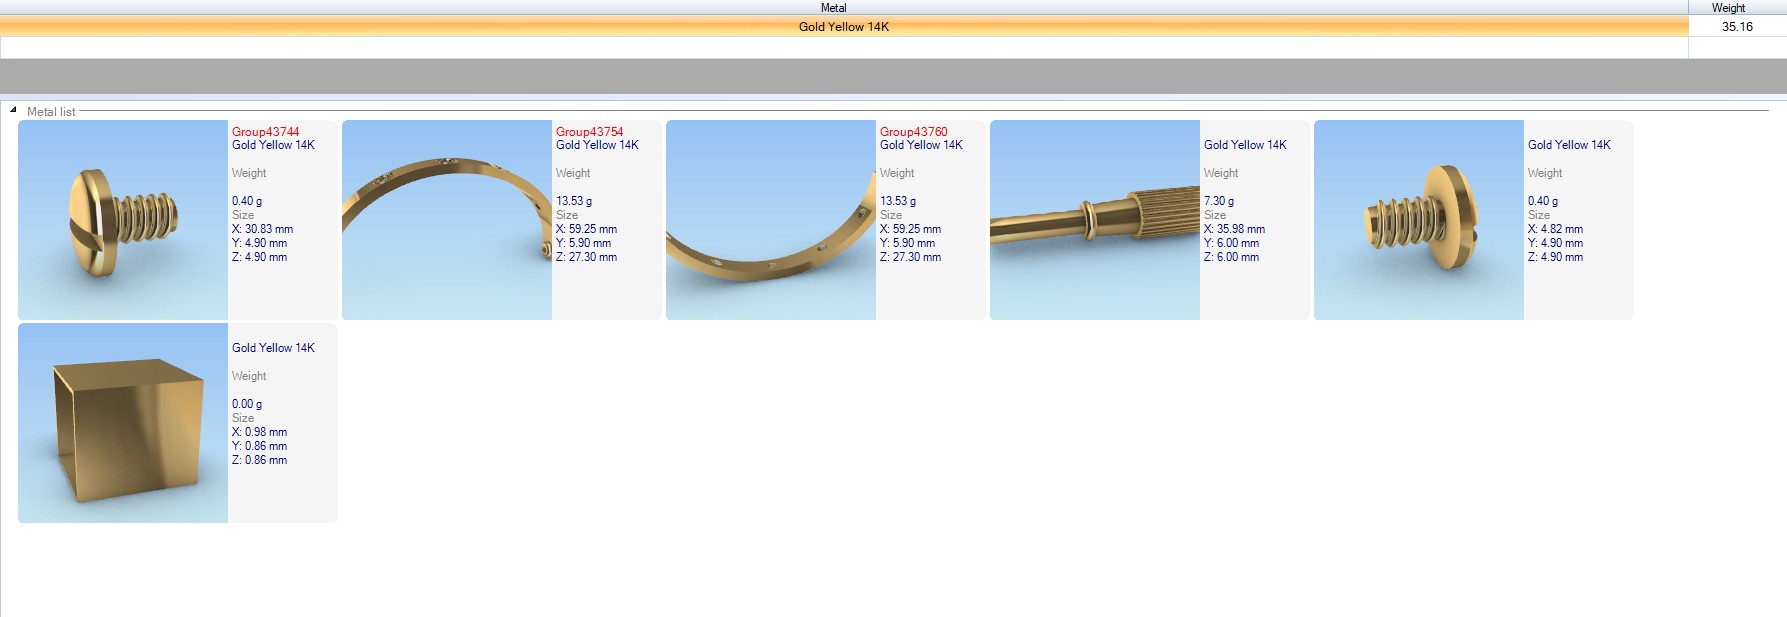Click the red Group43754 name label
Viewport: 1787px width, 617px height.
[589, 132]
